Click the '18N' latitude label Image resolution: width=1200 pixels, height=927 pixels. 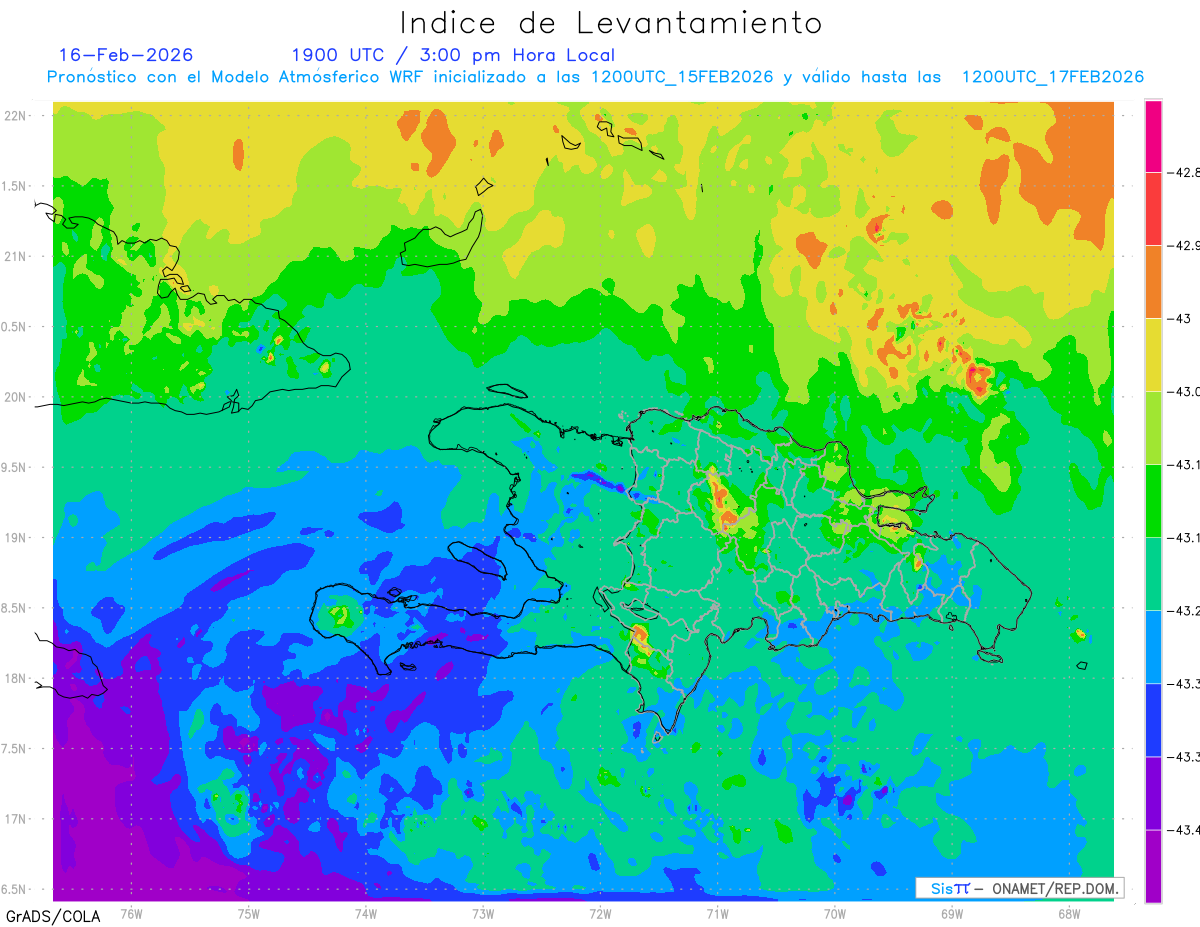tap(16, 679)
